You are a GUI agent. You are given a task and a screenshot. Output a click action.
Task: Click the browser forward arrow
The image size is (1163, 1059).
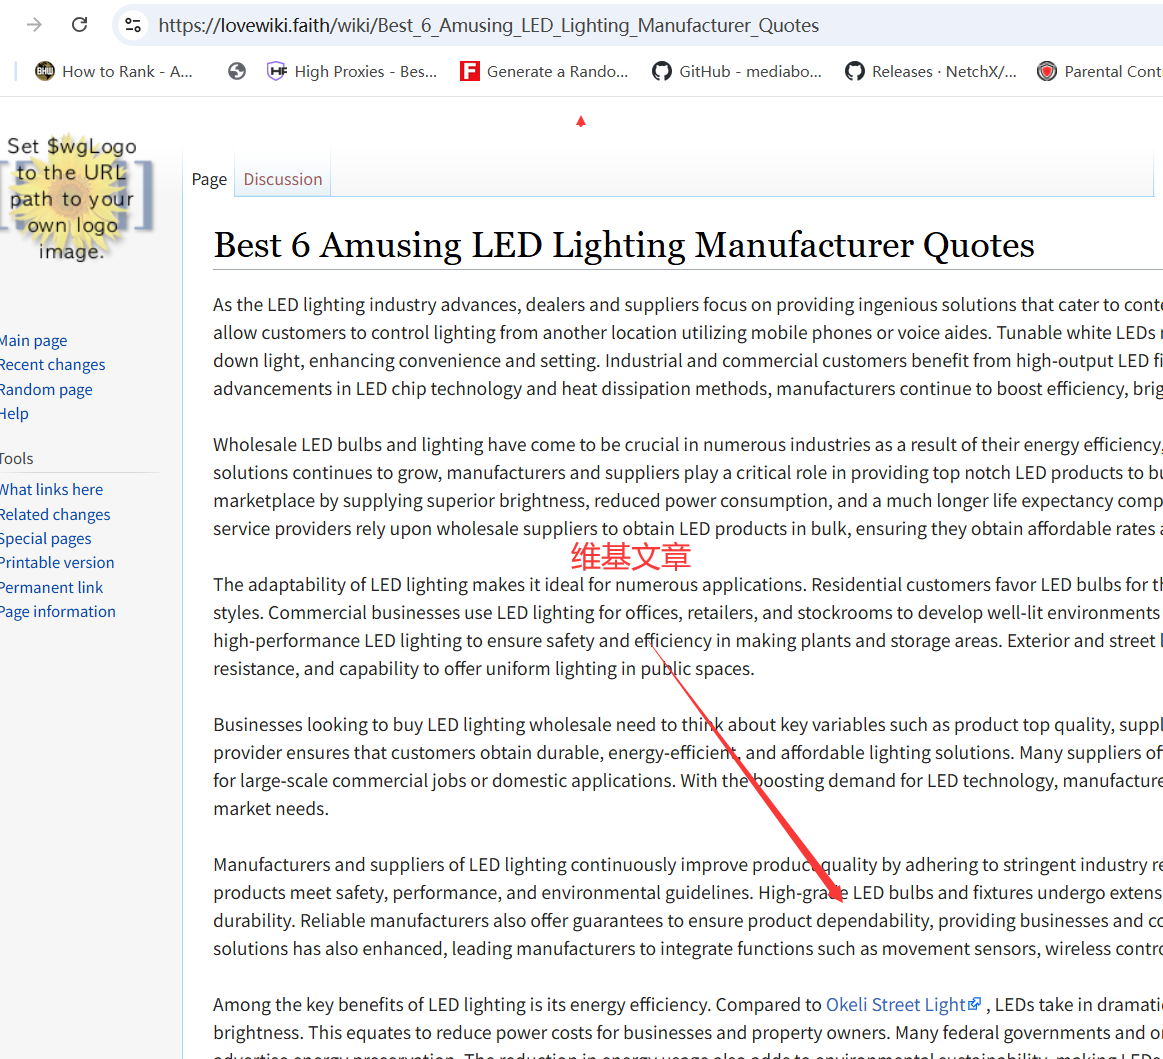(34, 25)
